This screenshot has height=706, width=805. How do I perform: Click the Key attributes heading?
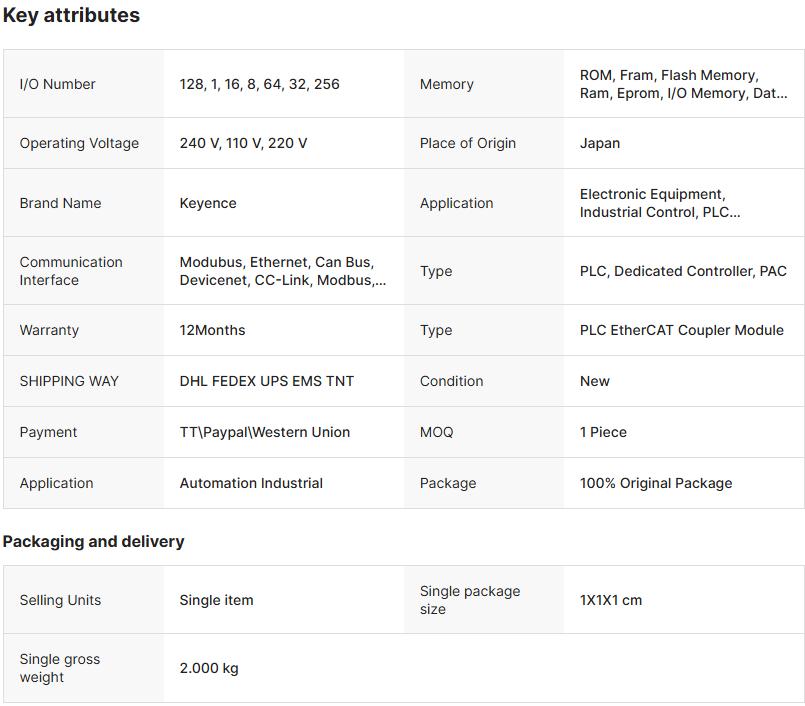coord(71,16)
